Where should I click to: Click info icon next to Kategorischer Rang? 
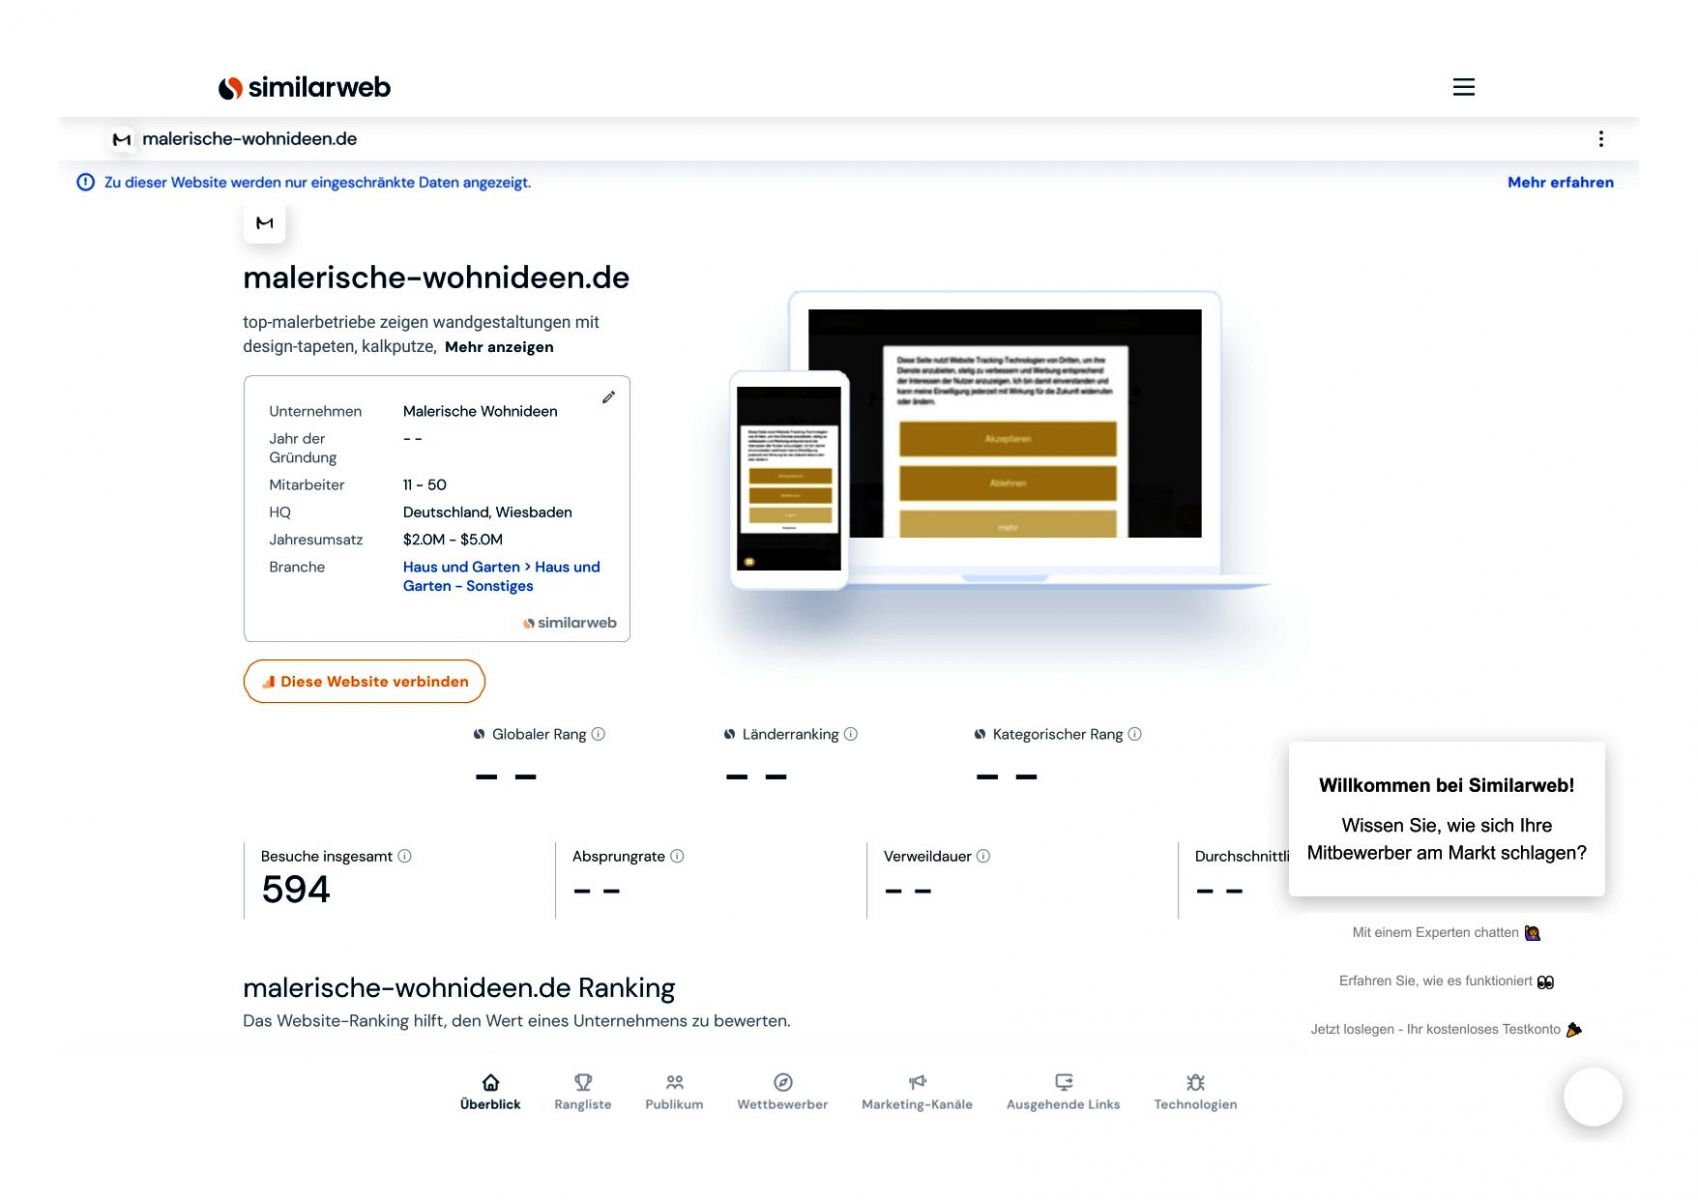[x=1134, y=734]
